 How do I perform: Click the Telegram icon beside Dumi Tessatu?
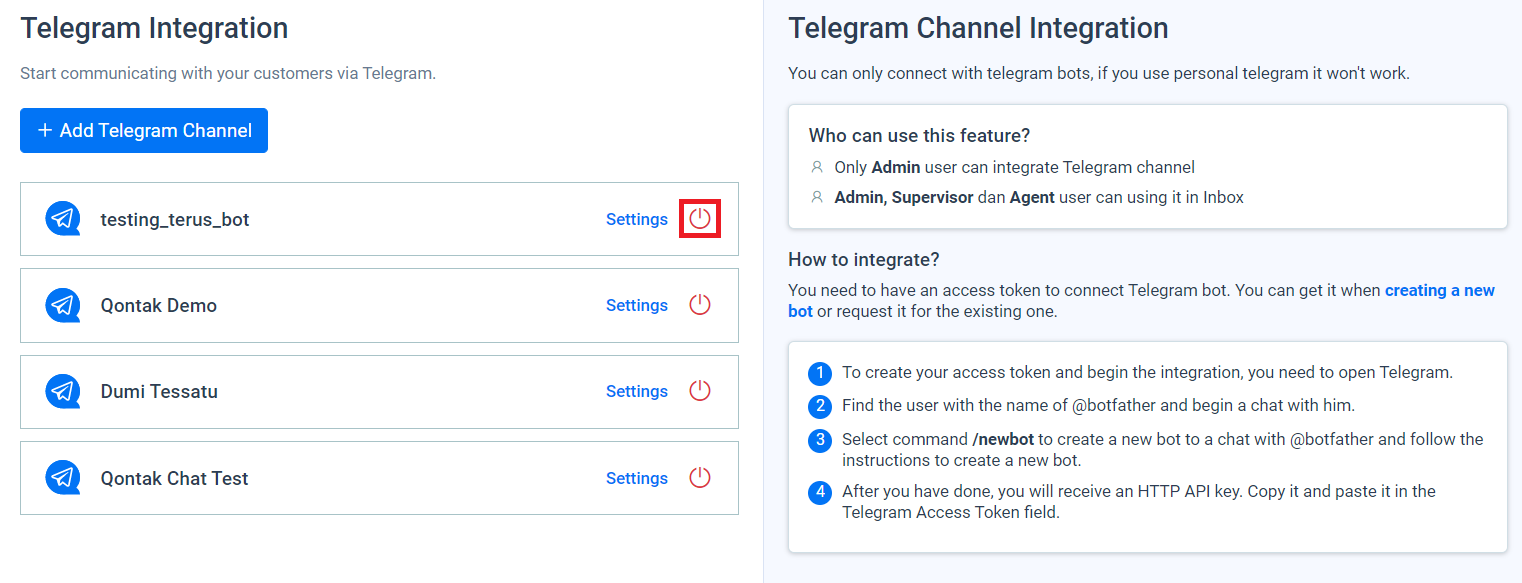click(63, 391)
